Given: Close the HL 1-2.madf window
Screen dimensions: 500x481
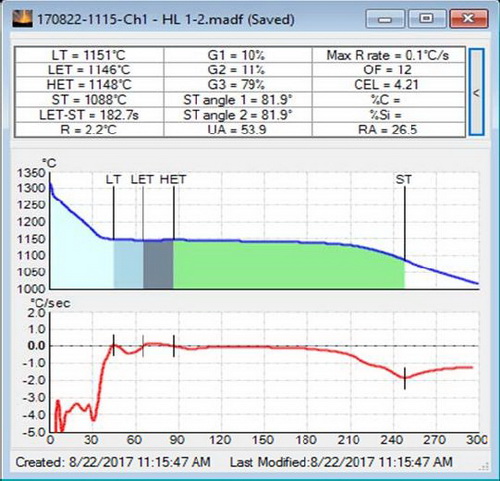Looking at the screenshot, I should (x=469, y=19).
